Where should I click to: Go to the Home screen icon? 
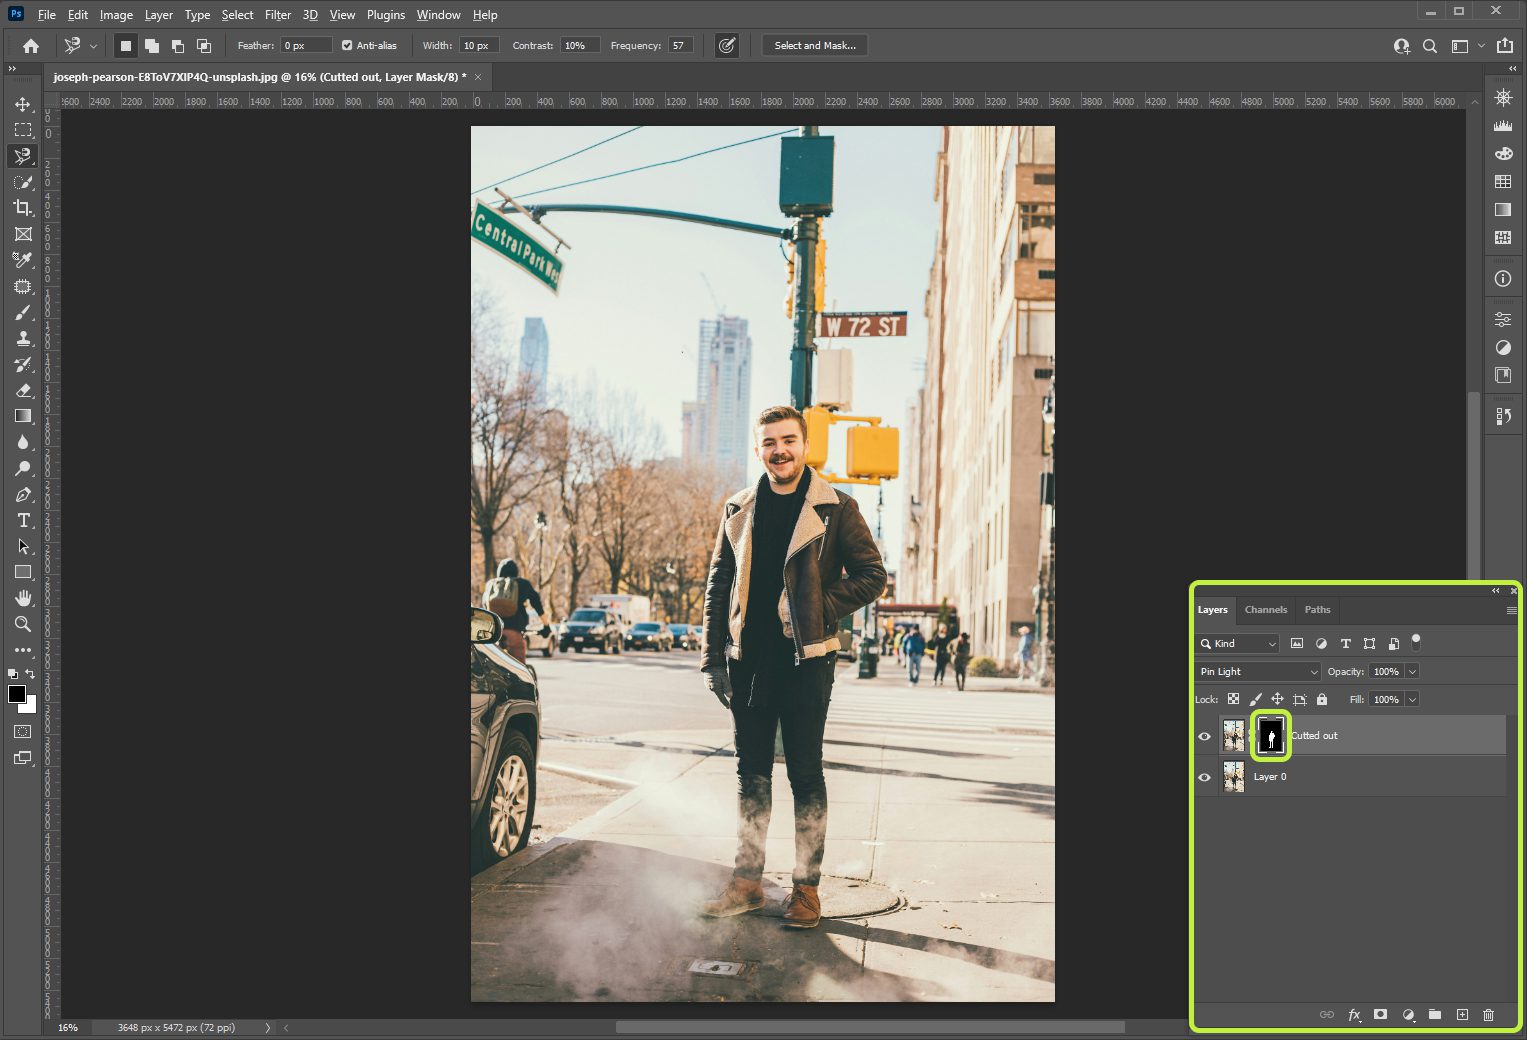tap(31, 46)
